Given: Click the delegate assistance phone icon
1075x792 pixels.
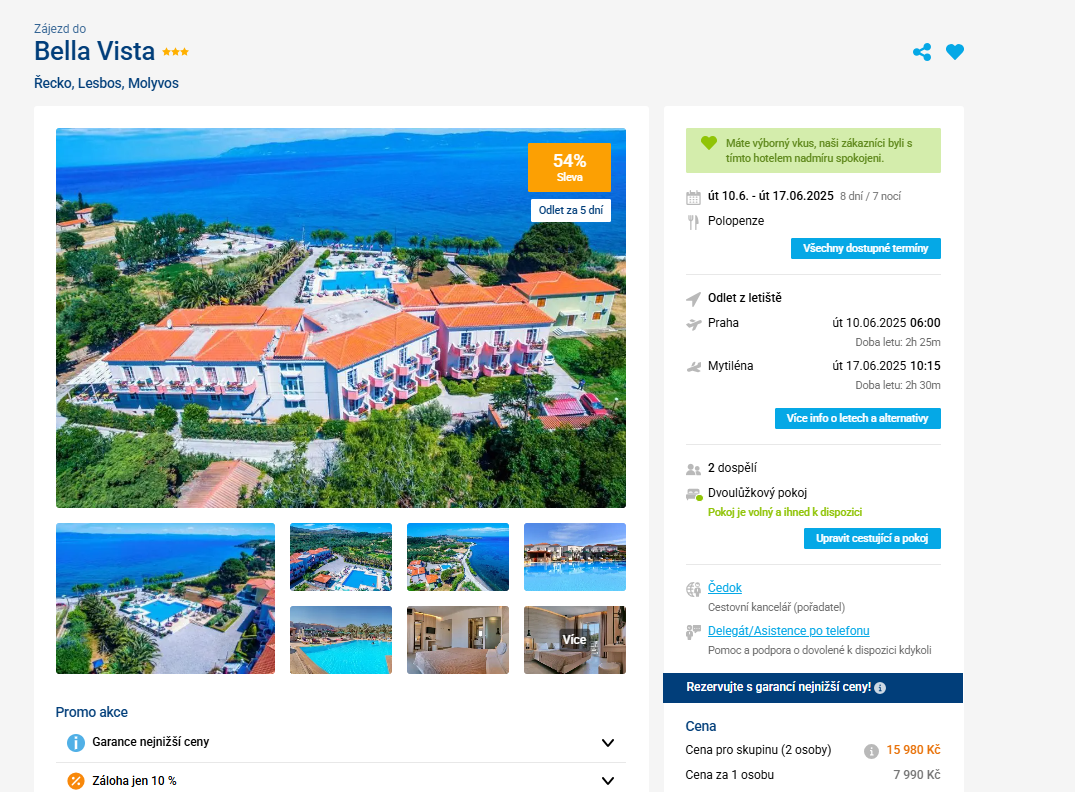Looking at the screenshot, I should (x=693, y=632).
